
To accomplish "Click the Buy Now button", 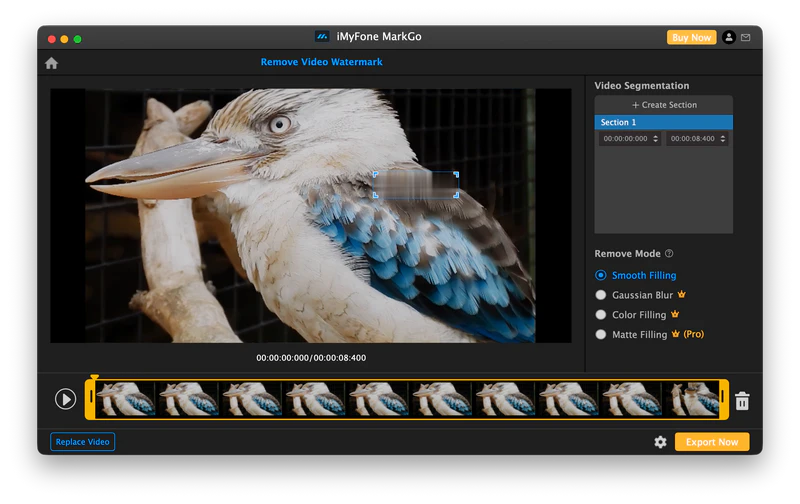I will (x=691, y=37).
